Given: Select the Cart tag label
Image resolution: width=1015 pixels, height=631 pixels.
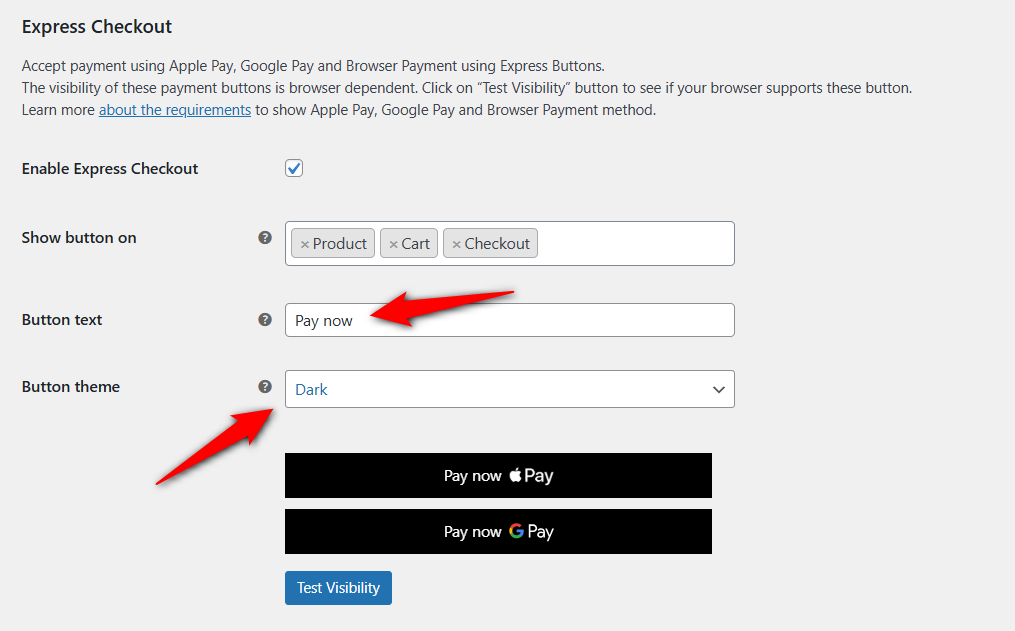Looking at the screenshot, I should pyautogui.click(x=415, y=242).
